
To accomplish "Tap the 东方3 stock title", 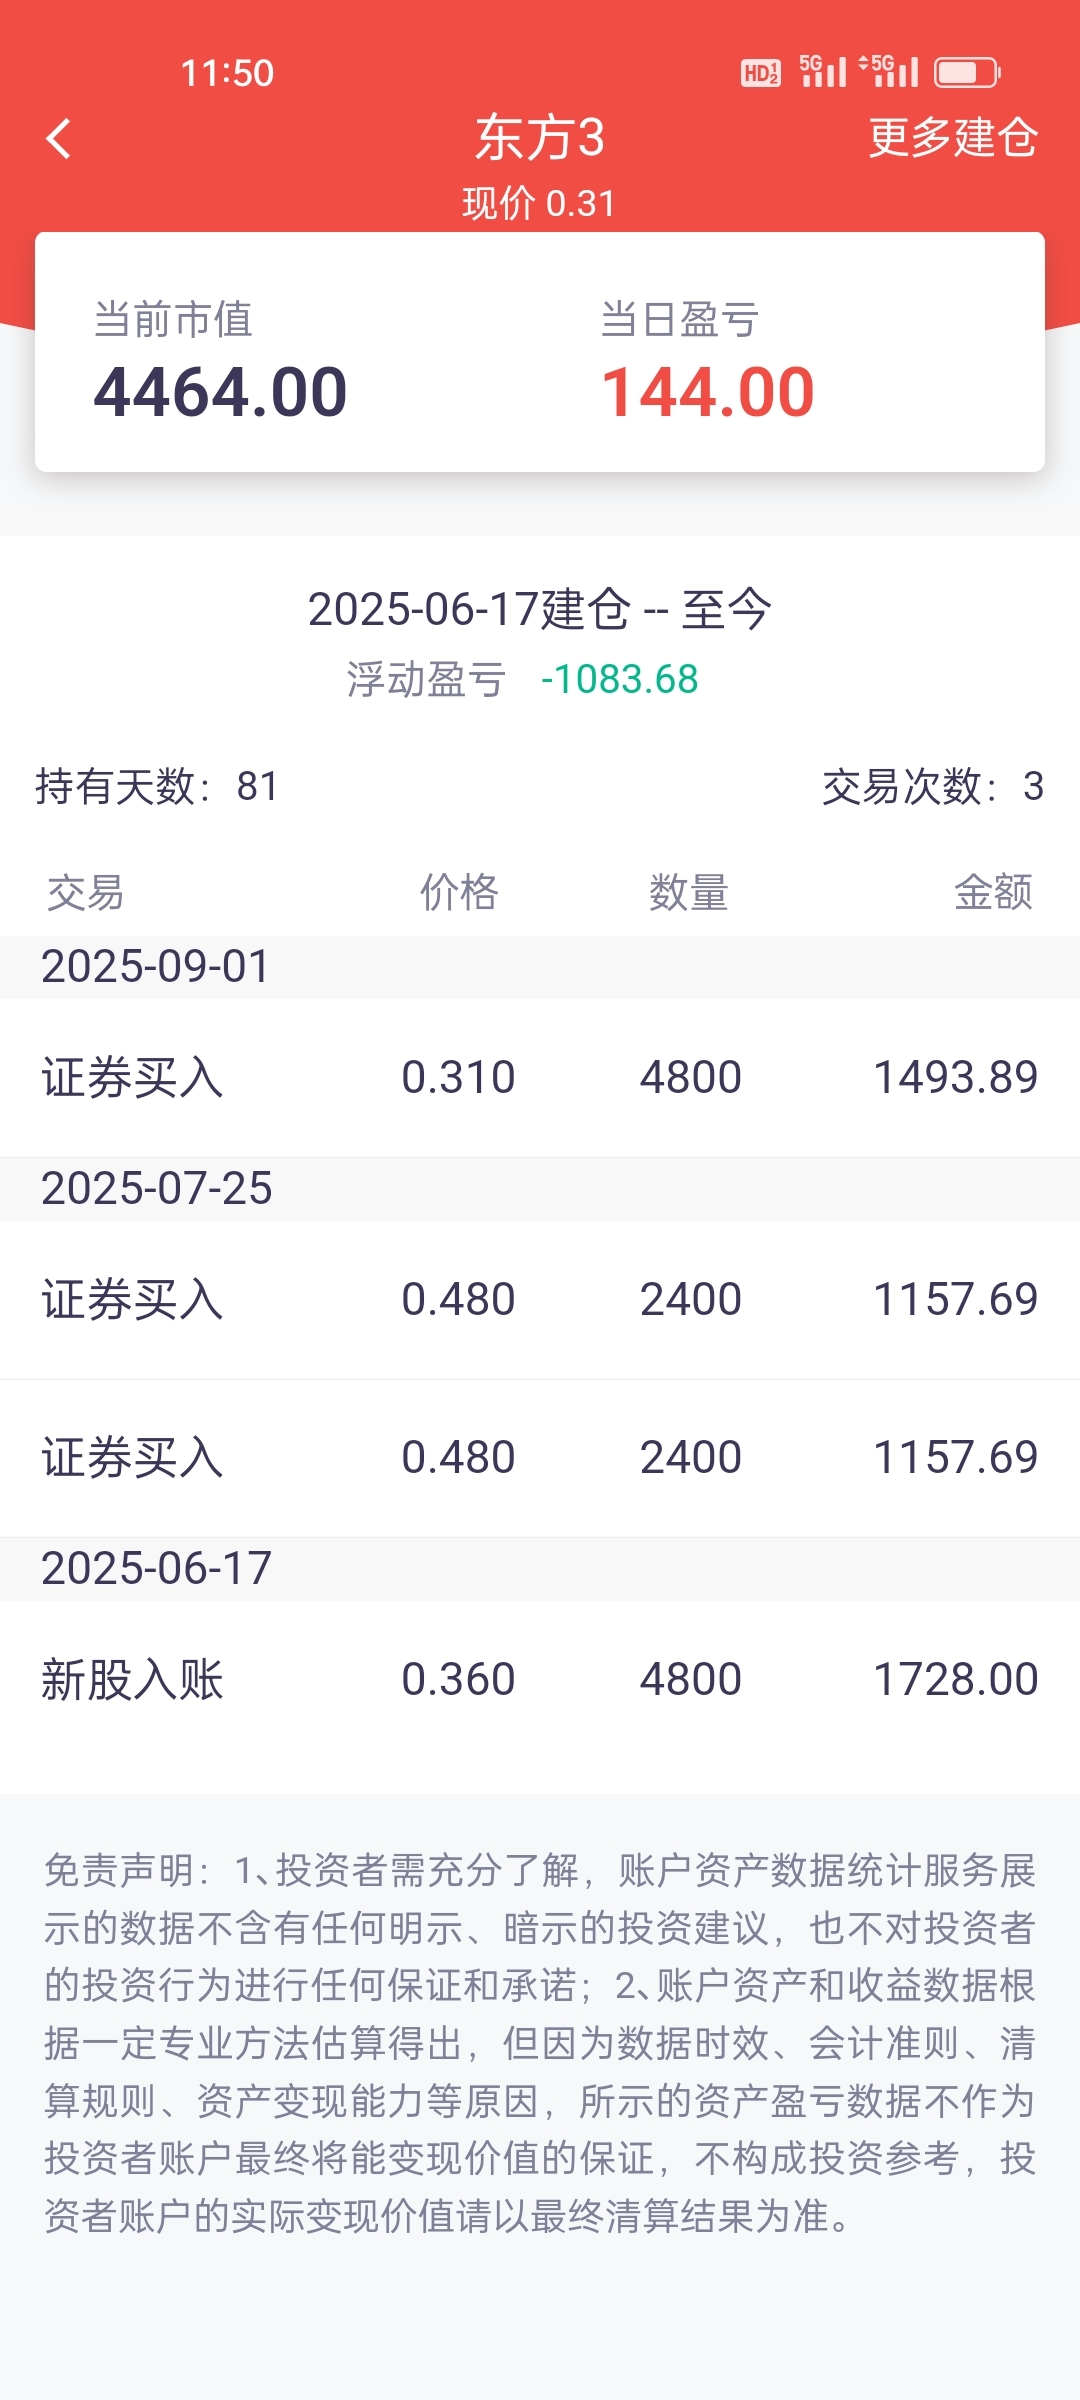I will pos(540,138).
